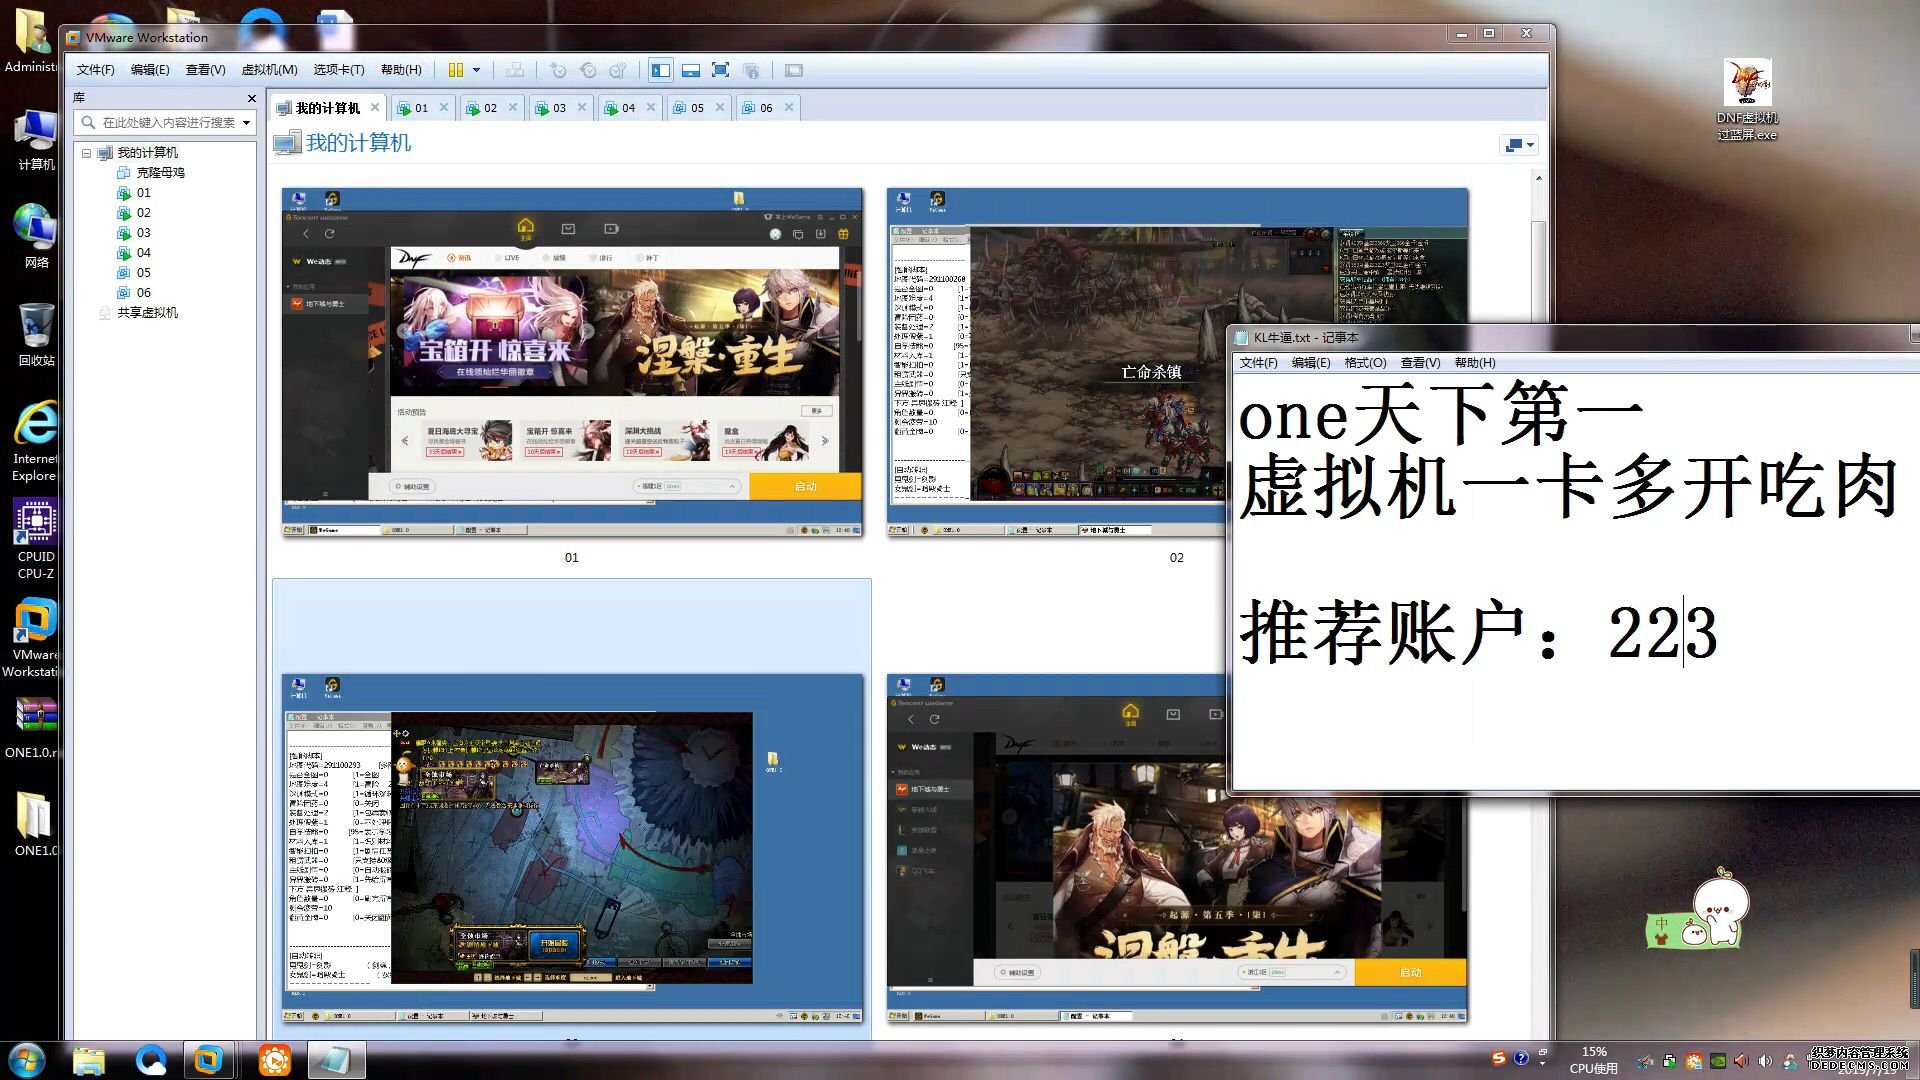The height and width of the screenshot is (1080, 1920).
Task: Open the thumbnail size dropdown button
Action: [1518, 146]
